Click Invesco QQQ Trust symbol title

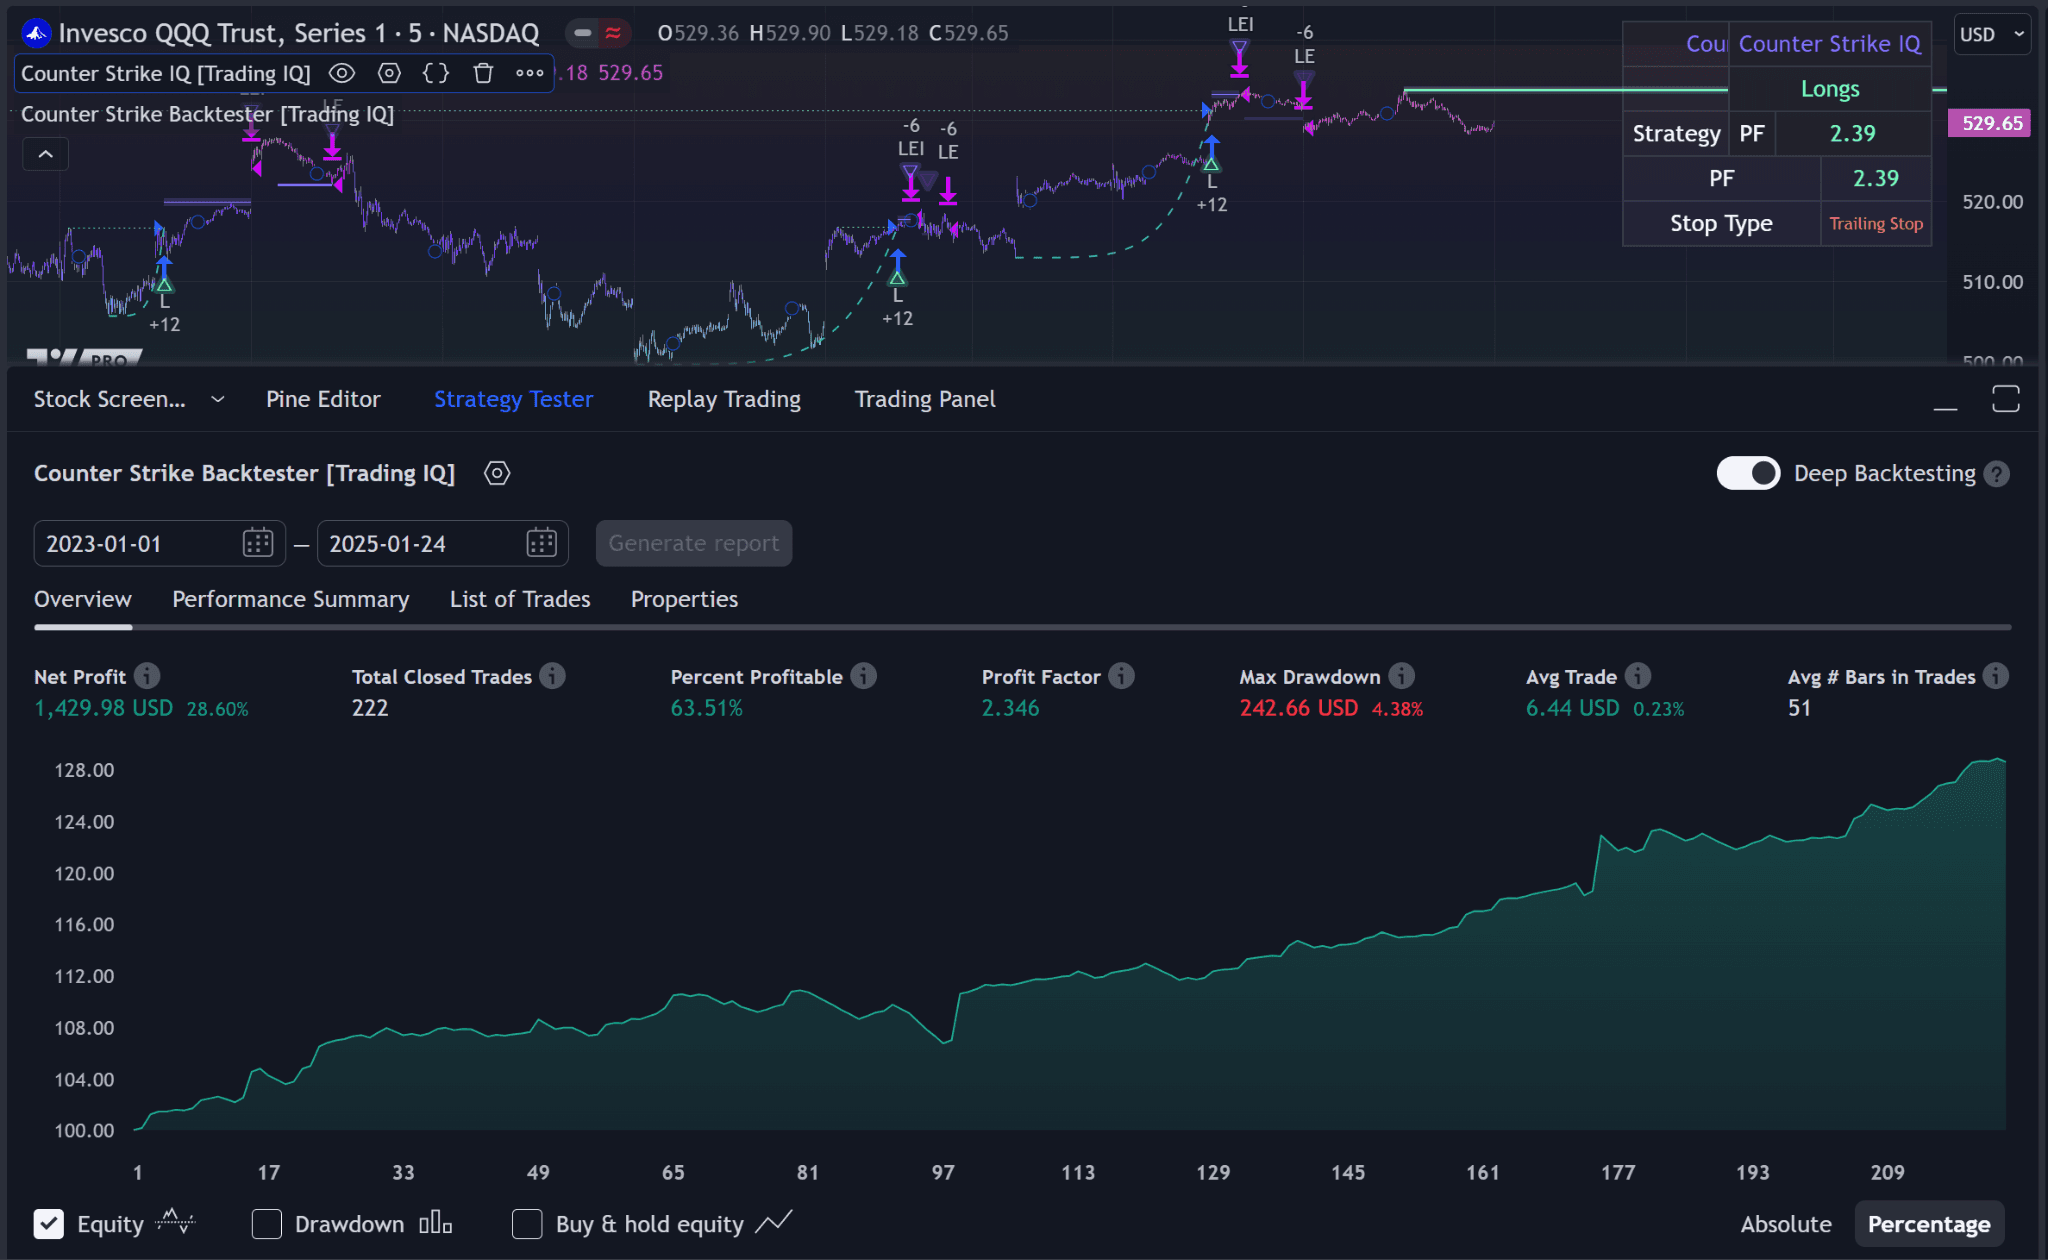298,34
